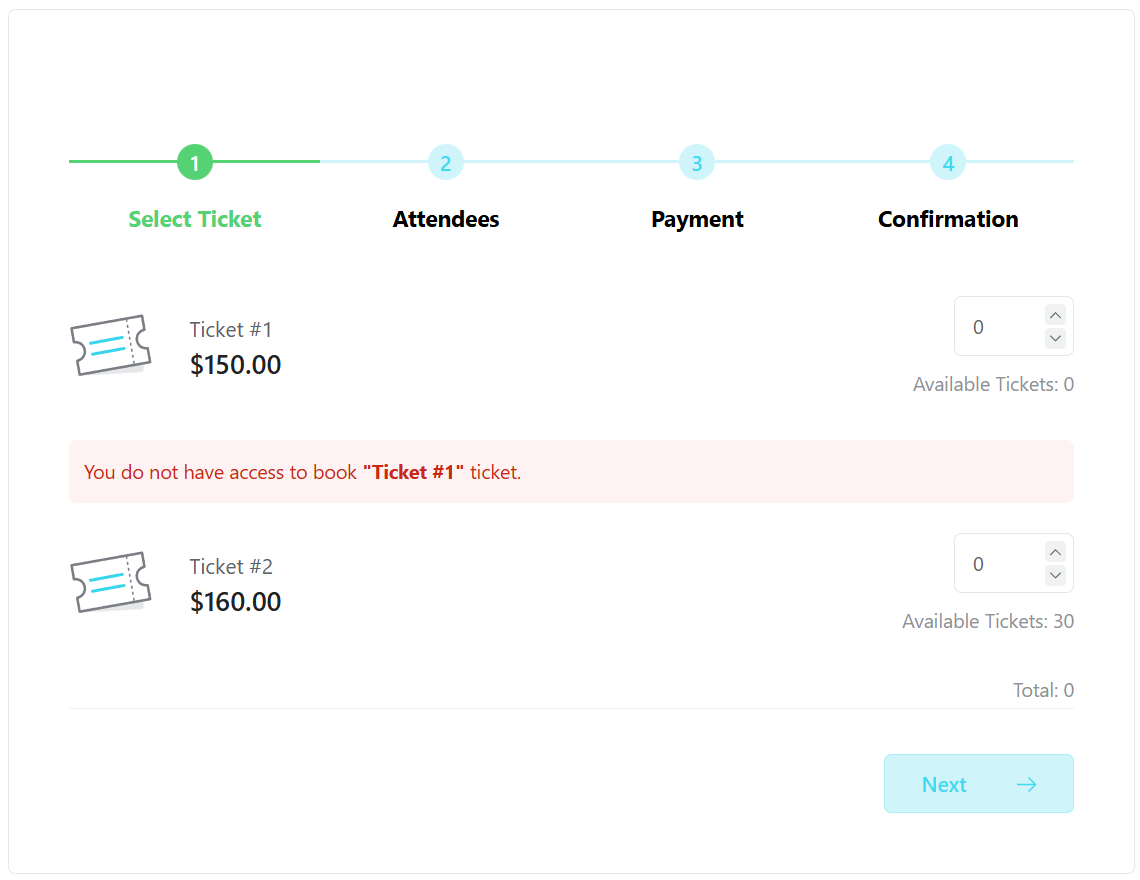Increase Ticket #1 quantity with up arrow
This screenshot has width=1140, height=880.
coord(1055,315)
